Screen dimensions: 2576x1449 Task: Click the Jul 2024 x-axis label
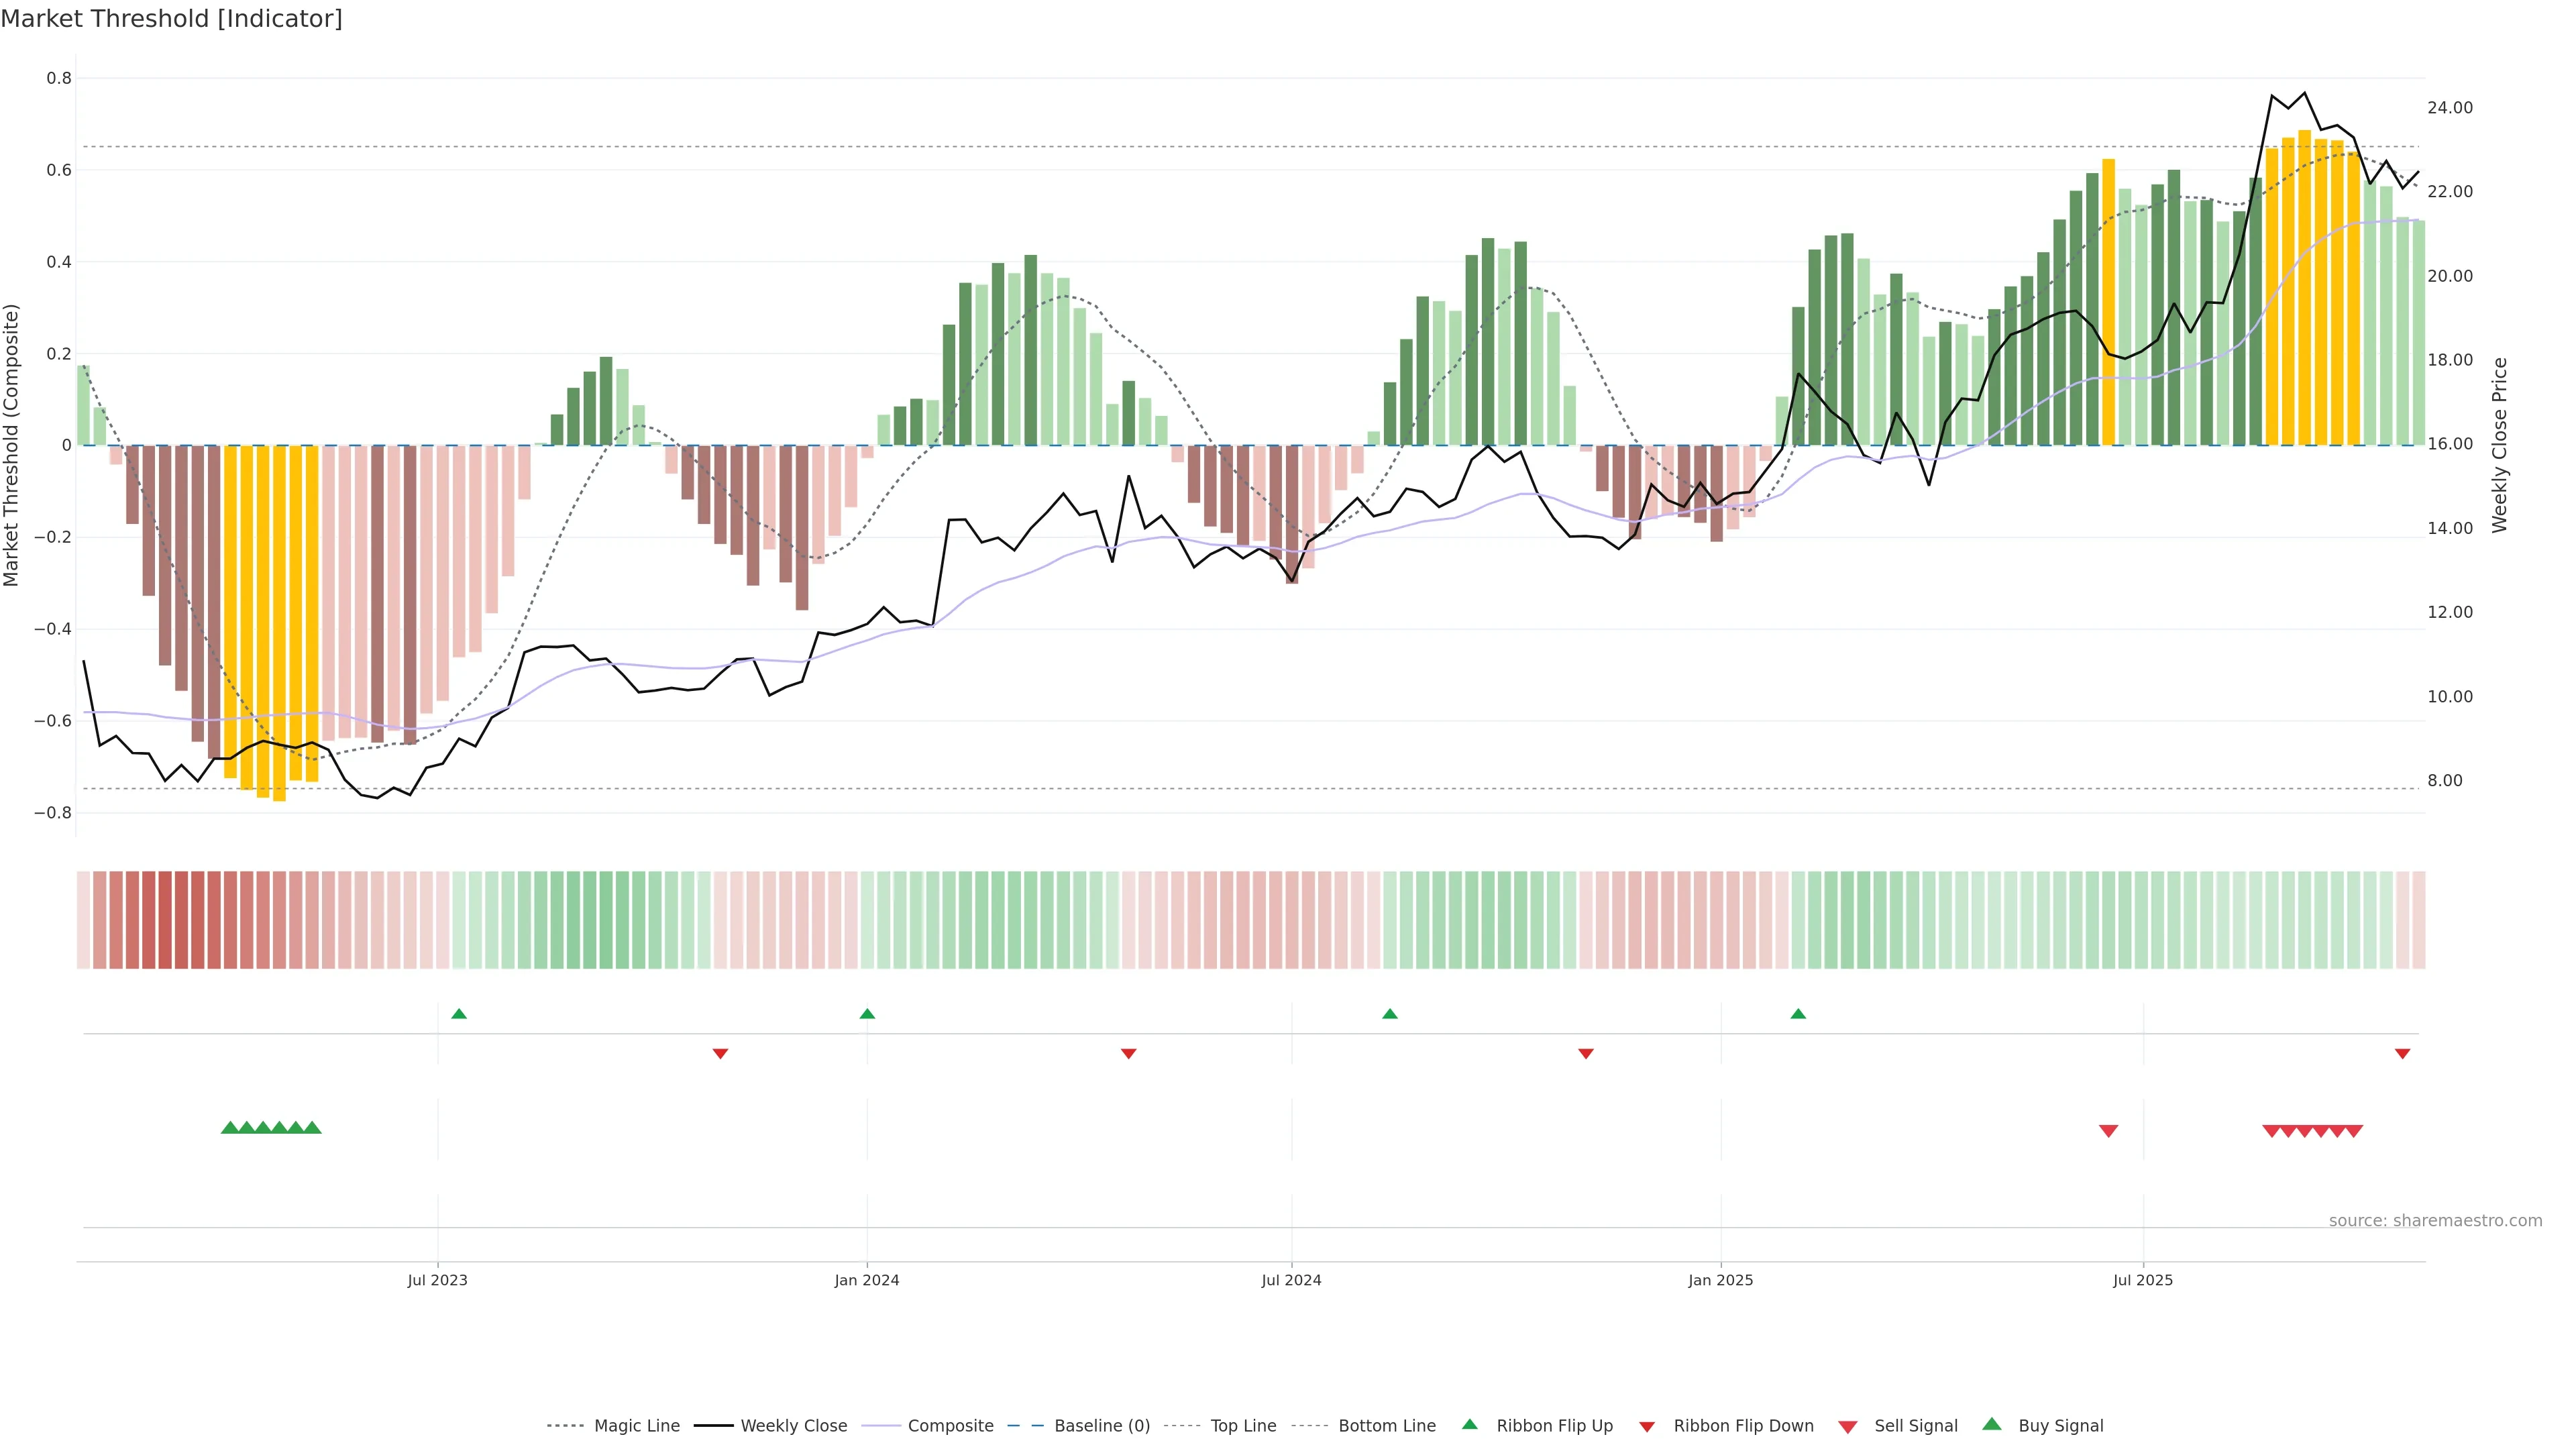[1291, 1280]
